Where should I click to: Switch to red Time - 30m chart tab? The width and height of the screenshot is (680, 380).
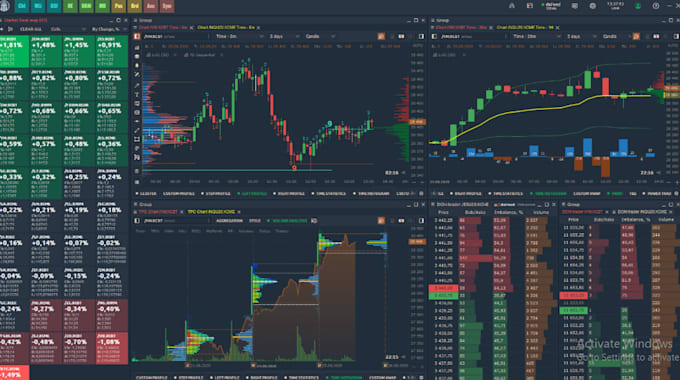(461, 27)
